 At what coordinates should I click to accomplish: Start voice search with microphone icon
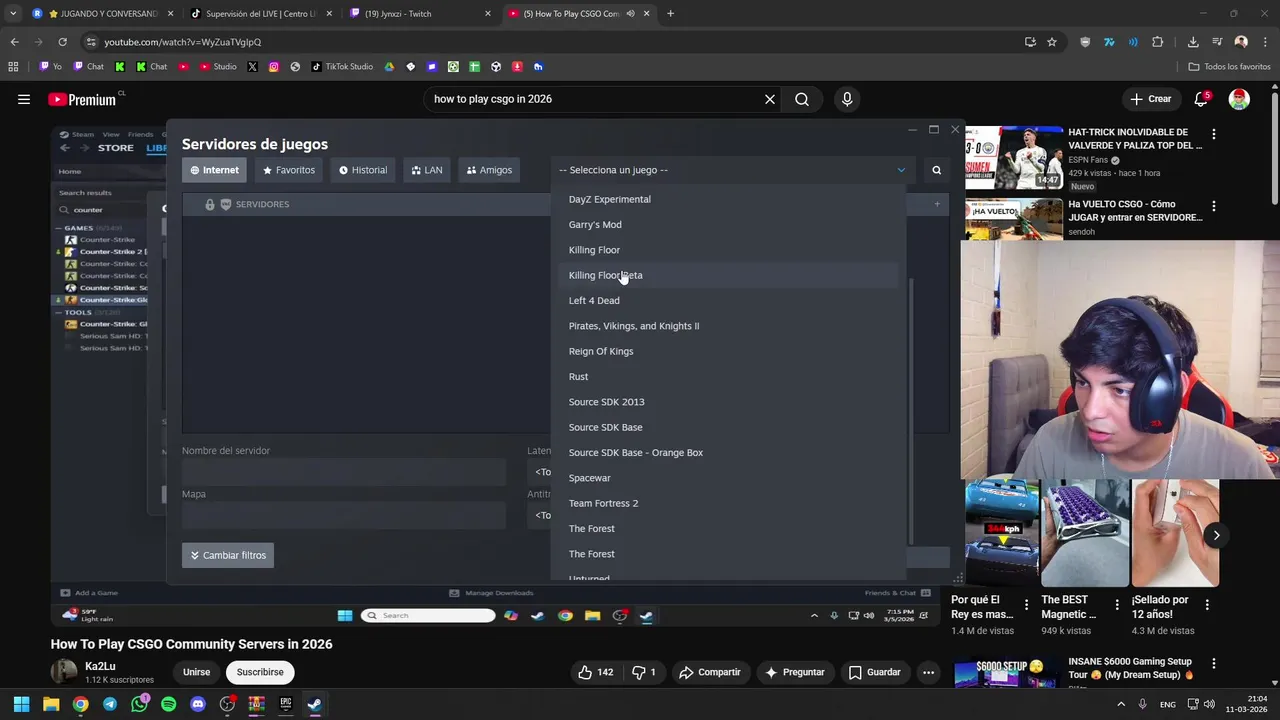tap(847, 99)
